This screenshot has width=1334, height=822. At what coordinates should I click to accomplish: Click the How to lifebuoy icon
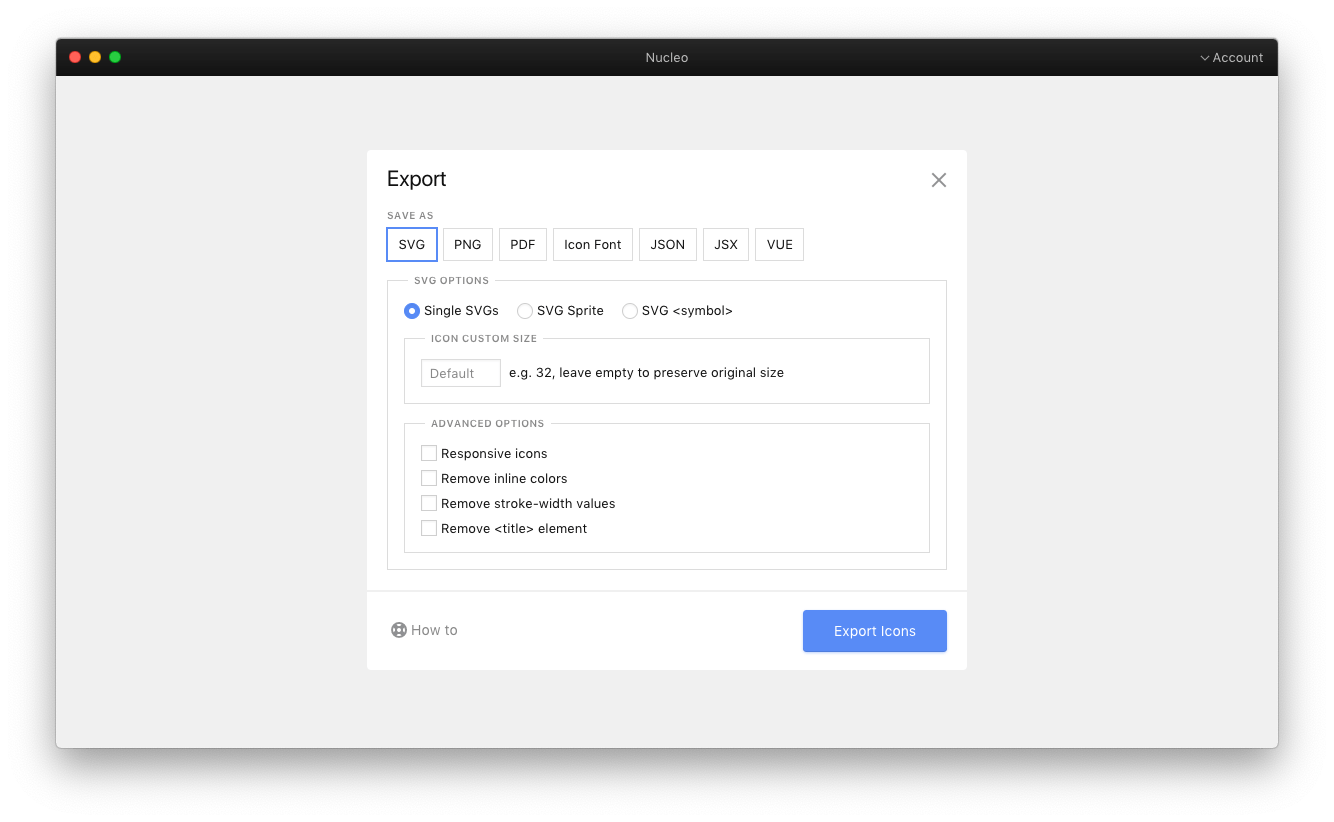(399, 630)
